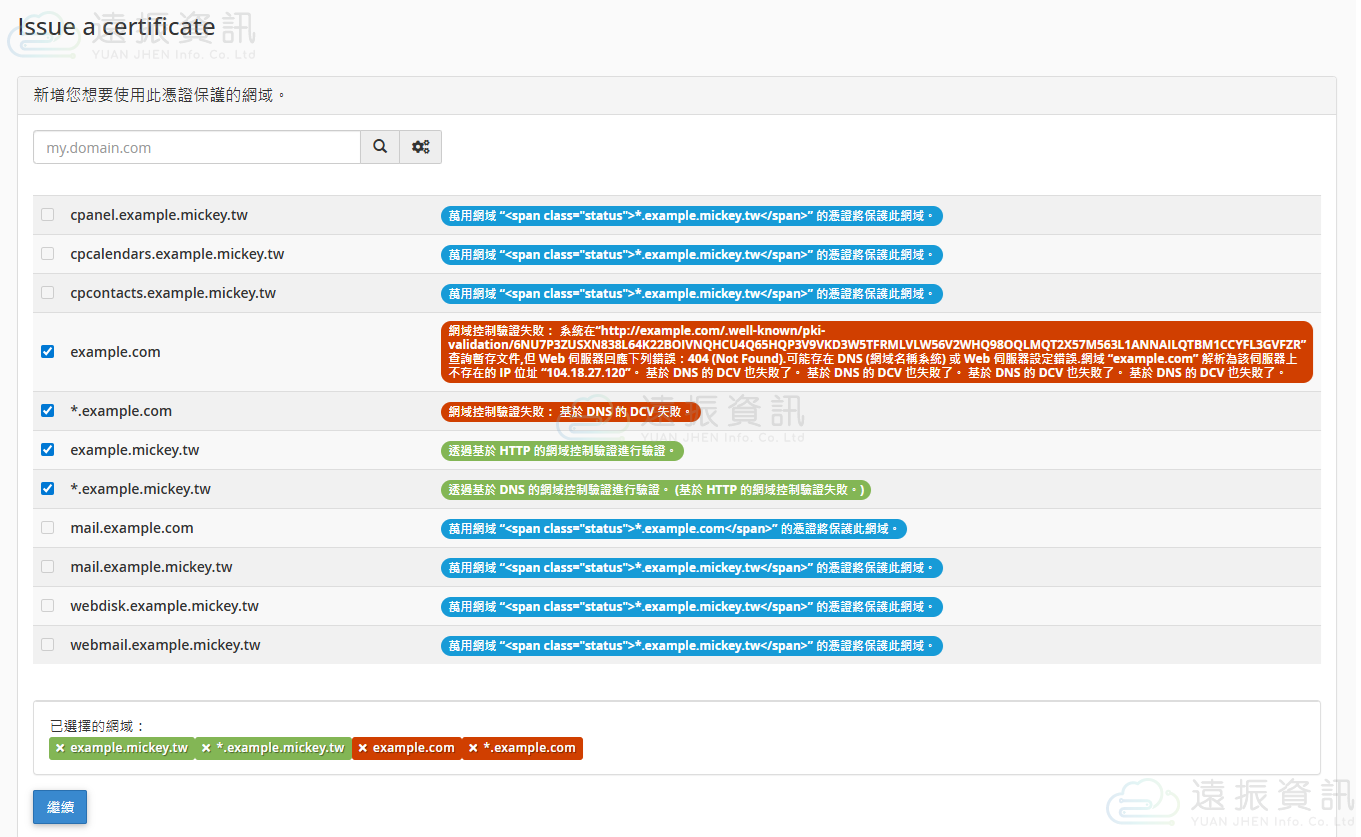The image size is (1361, 837).
Task: Click the cpcalendars.example.mickey.tw domain label
Action: (177, 254)
